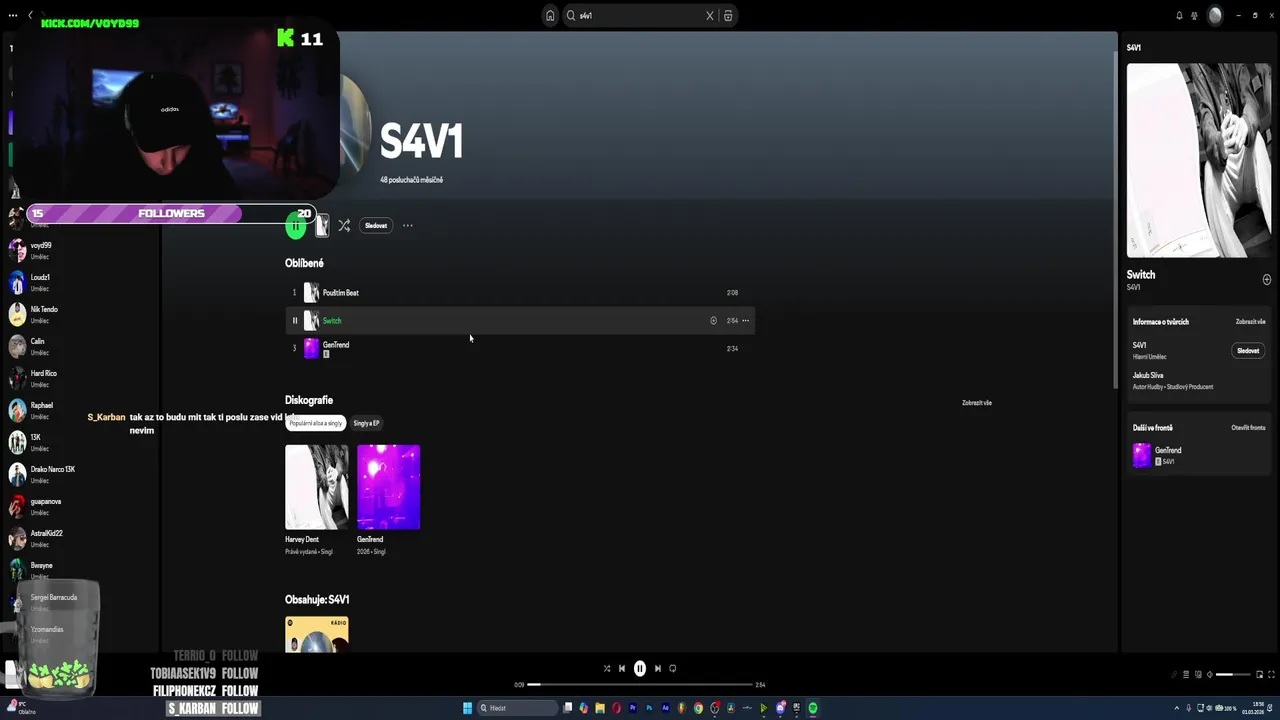Image resolution: width=1280 pixels, height=720 pixels.
Task: Open the GenTrend track cover thumbnail
Action: (311, 348)
